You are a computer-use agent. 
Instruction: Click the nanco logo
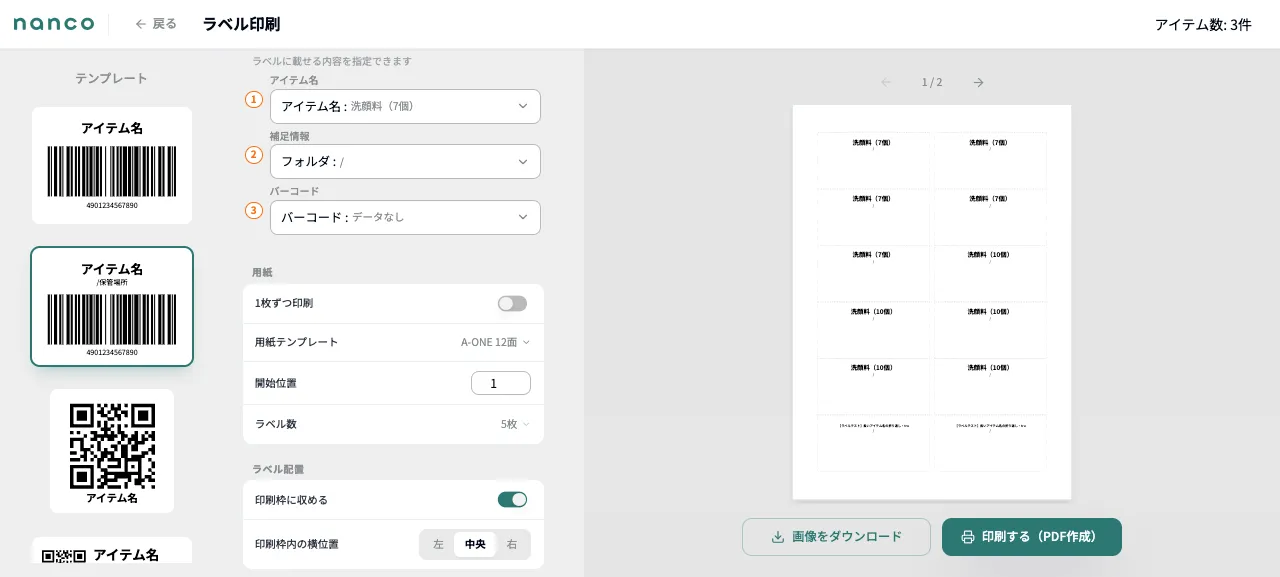pos(54,24)
